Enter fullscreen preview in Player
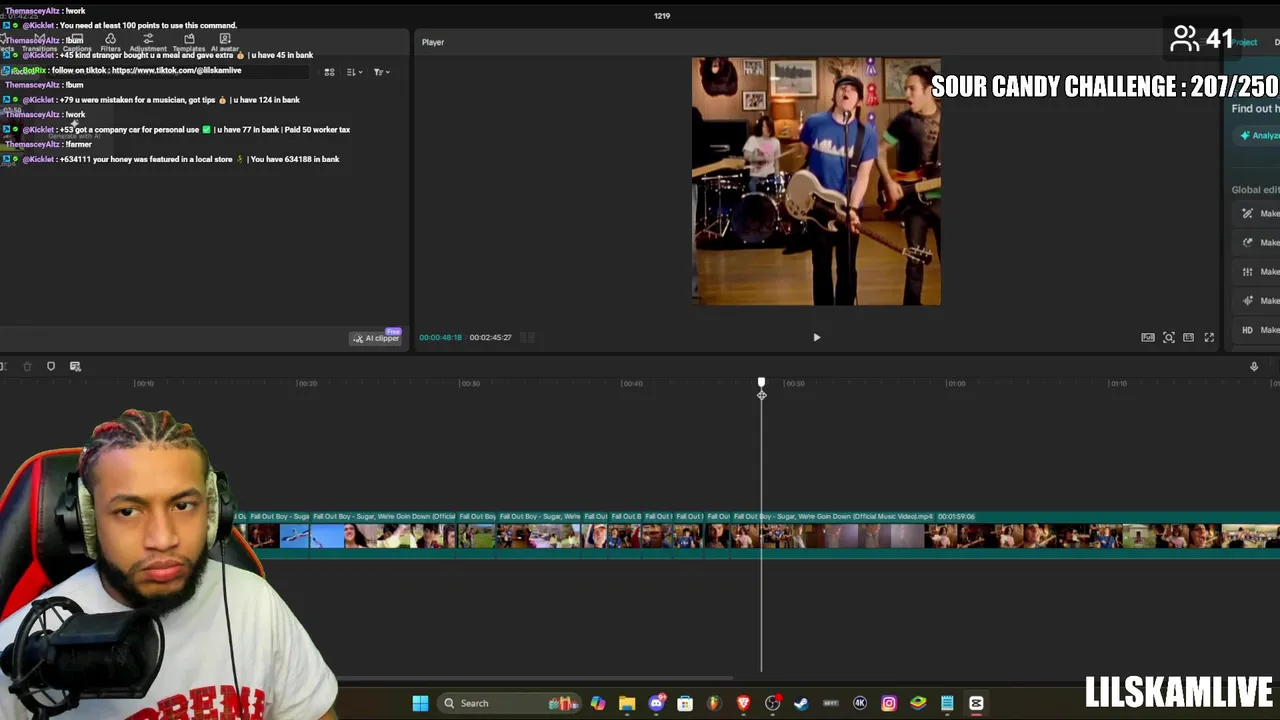This screenshot has width=1280, height=720. click(x=1209, y=338)
